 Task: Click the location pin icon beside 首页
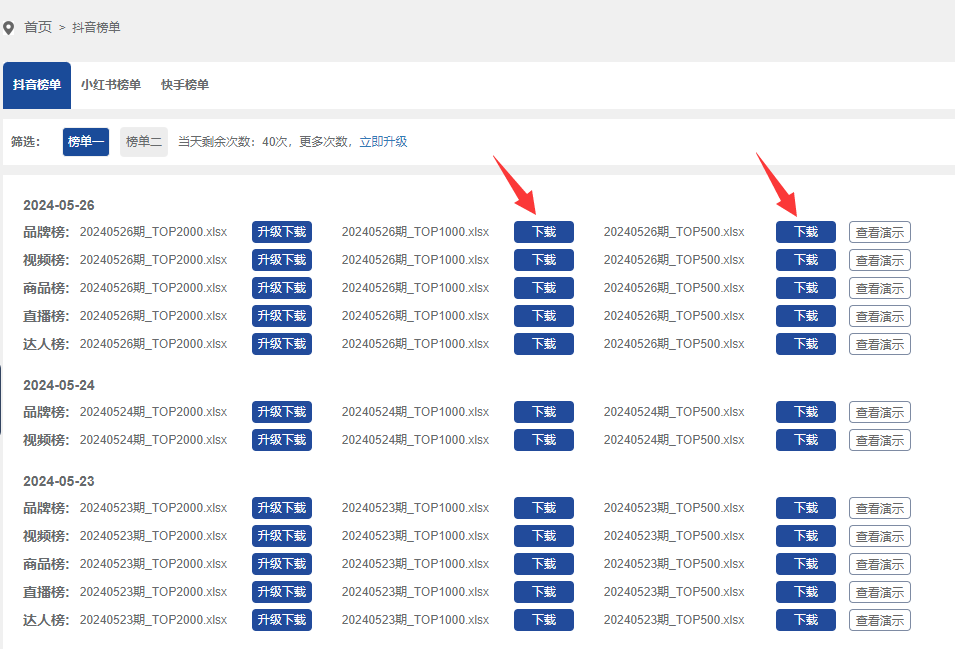coord(9,28)
